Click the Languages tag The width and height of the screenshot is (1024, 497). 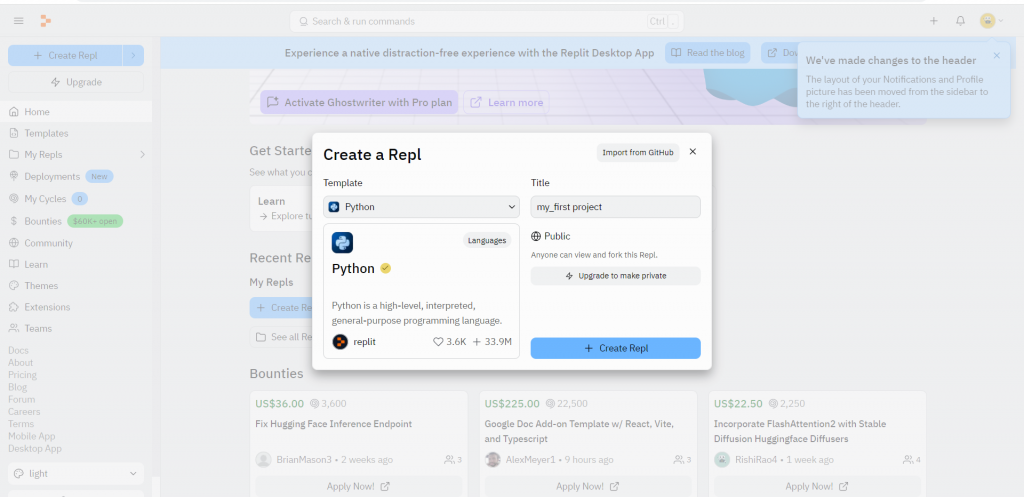(x=487, y=240)
